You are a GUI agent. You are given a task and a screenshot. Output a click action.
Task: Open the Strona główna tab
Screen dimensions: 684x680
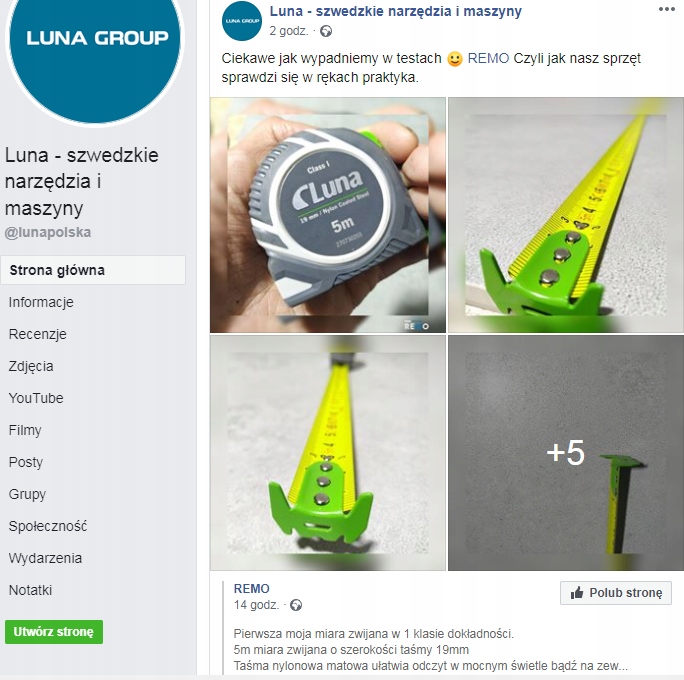point(93,270)
